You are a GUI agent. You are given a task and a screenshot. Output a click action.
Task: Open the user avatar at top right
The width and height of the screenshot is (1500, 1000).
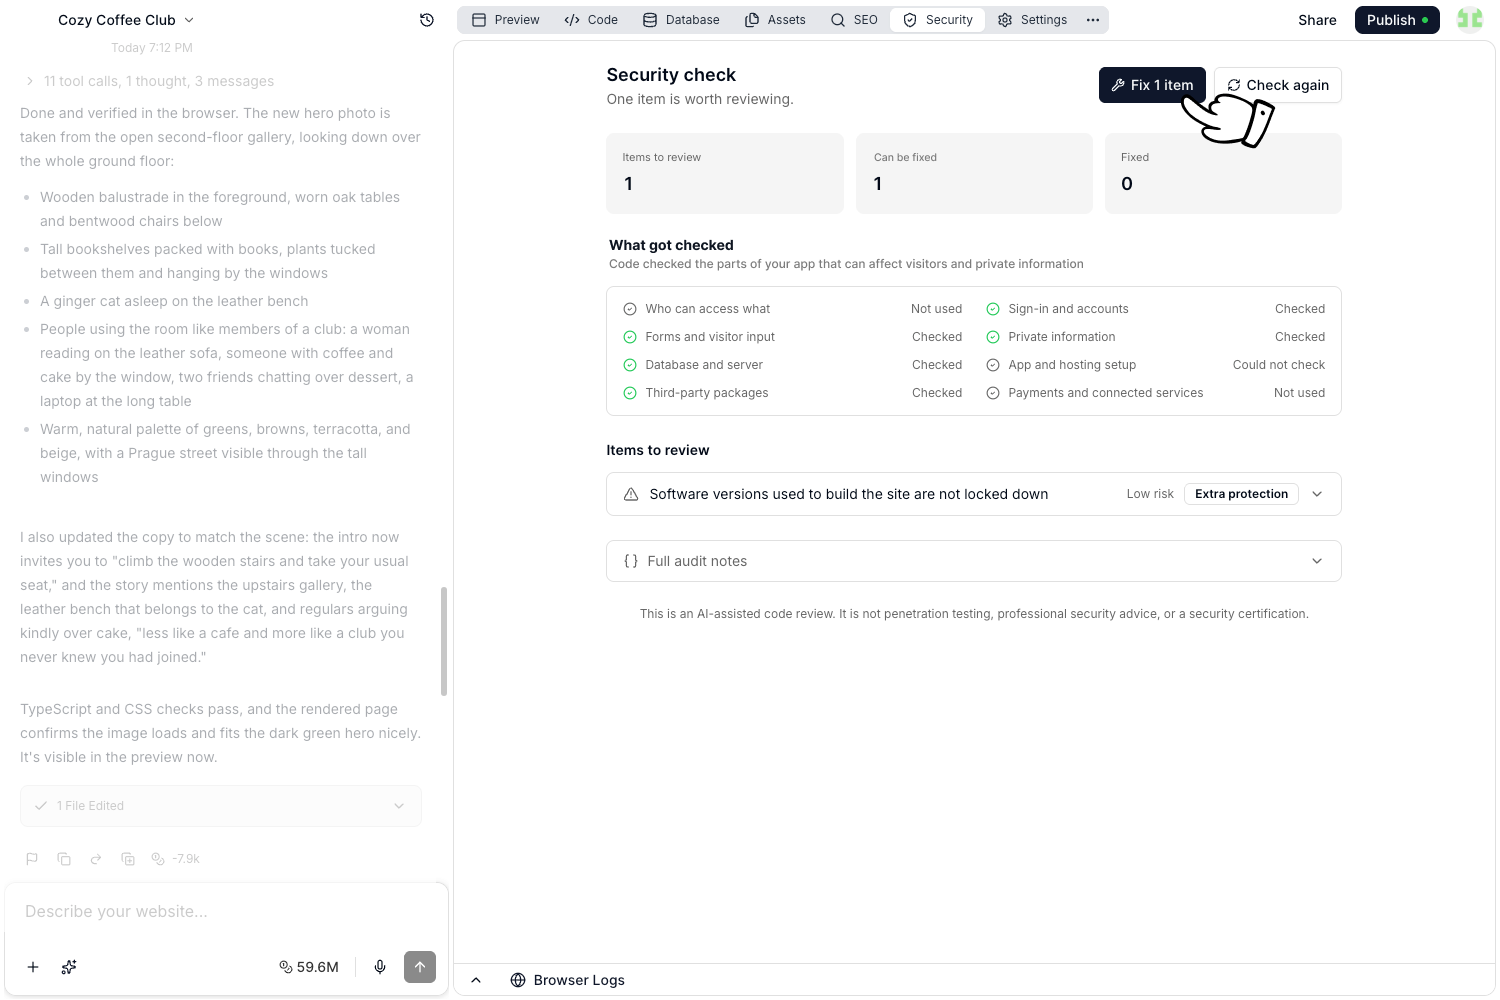(1470, 19)
